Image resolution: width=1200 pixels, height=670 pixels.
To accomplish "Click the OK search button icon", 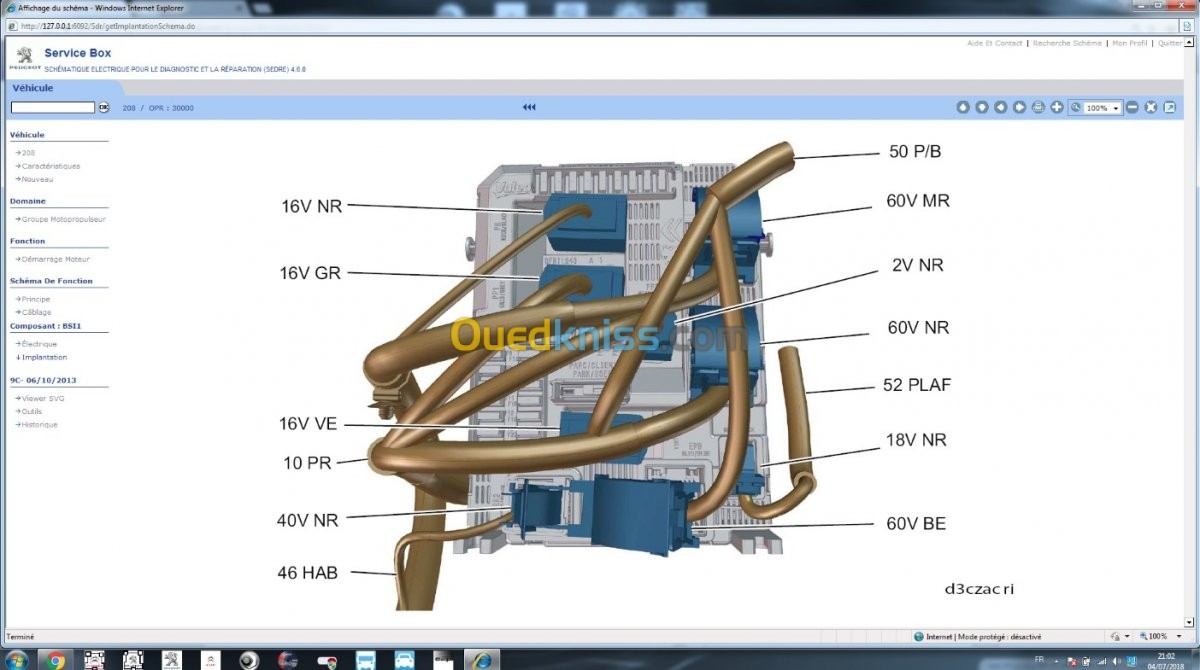I will point(103,107).
